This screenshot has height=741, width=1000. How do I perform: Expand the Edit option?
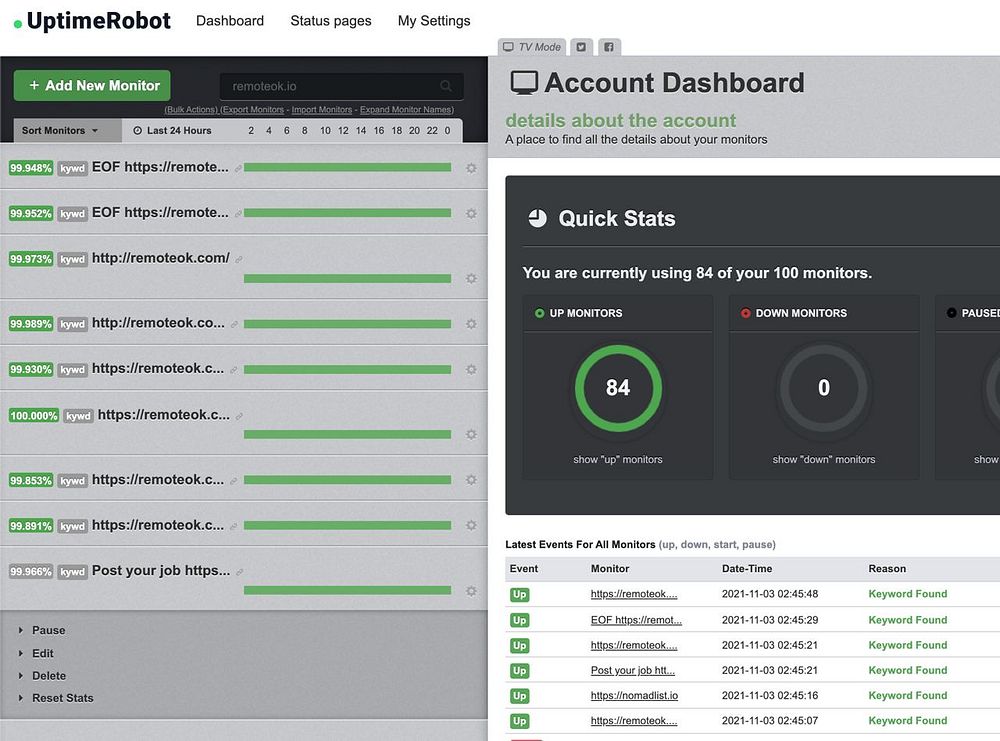[36, 653]
